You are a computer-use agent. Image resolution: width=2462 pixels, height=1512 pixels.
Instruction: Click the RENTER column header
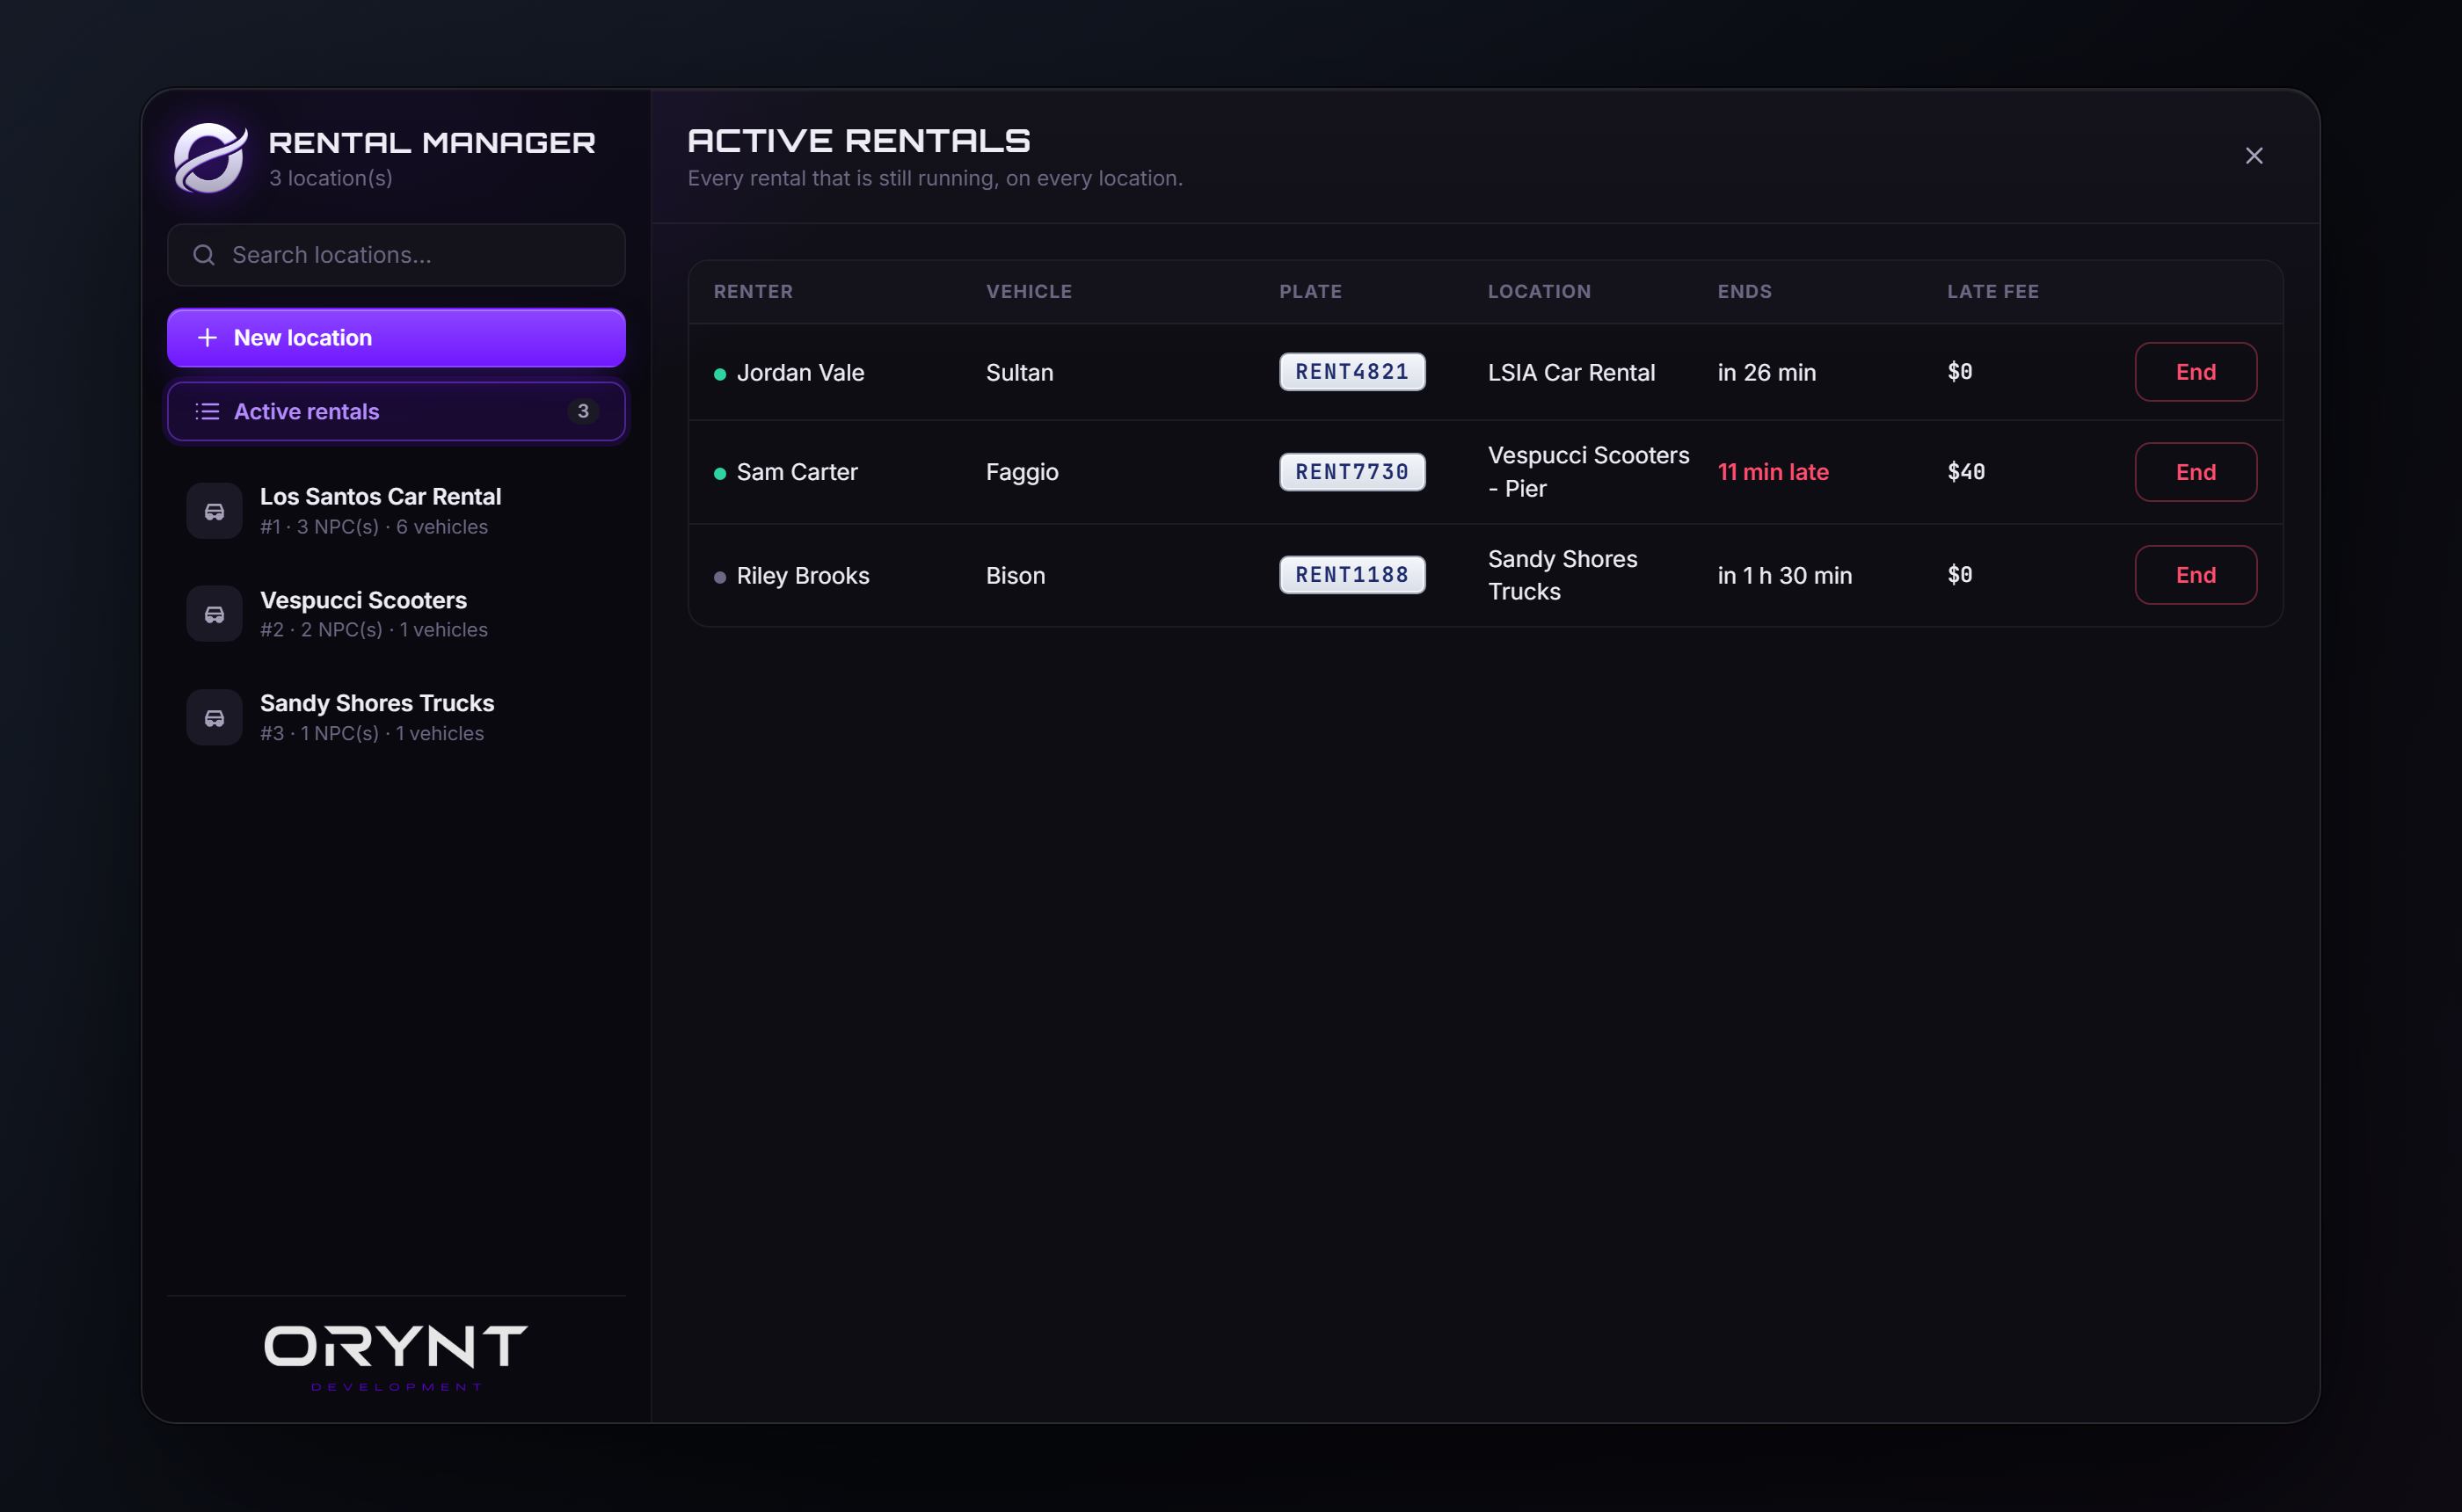pos(753,292)
